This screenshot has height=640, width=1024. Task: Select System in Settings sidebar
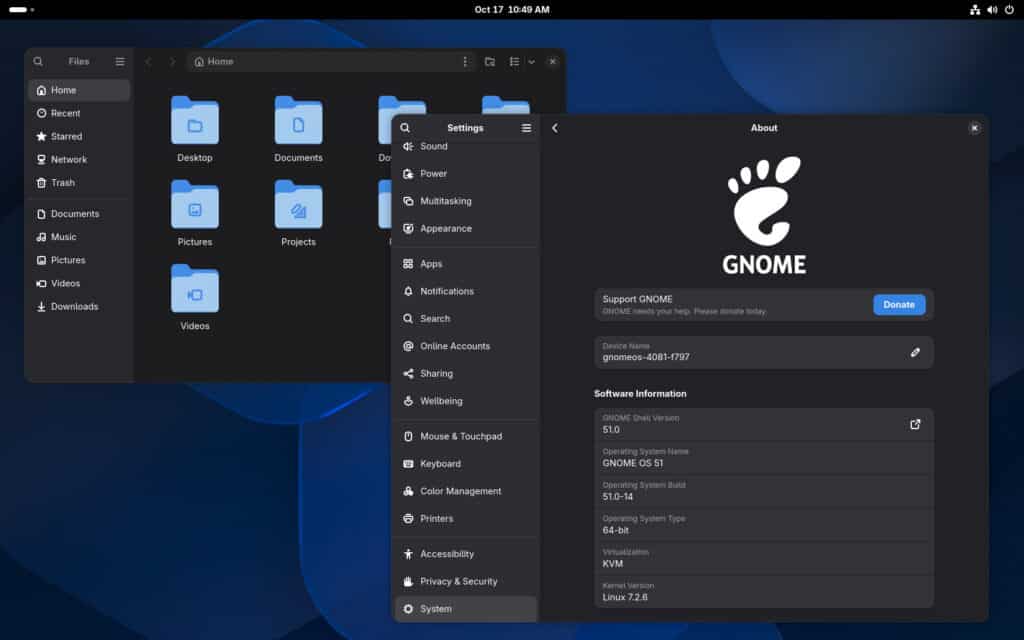click(466, 609)
